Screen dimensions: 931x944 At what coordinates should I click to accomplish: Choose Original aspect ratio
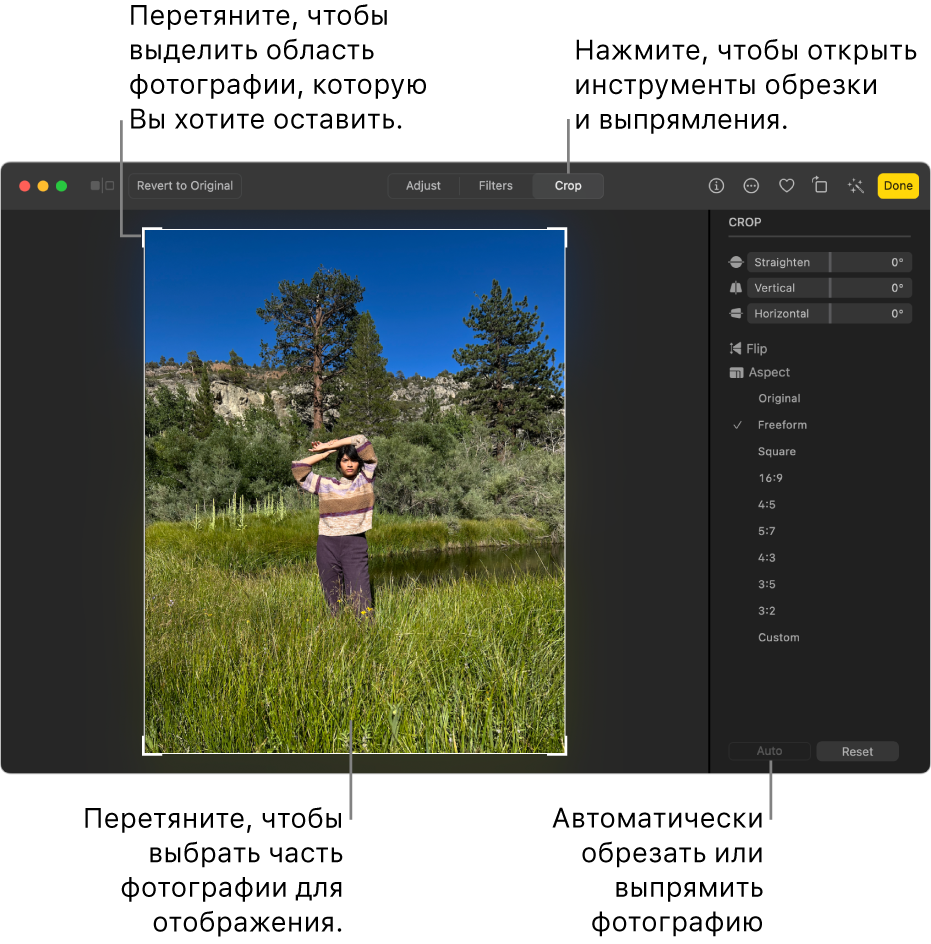(x=779, y=399)
